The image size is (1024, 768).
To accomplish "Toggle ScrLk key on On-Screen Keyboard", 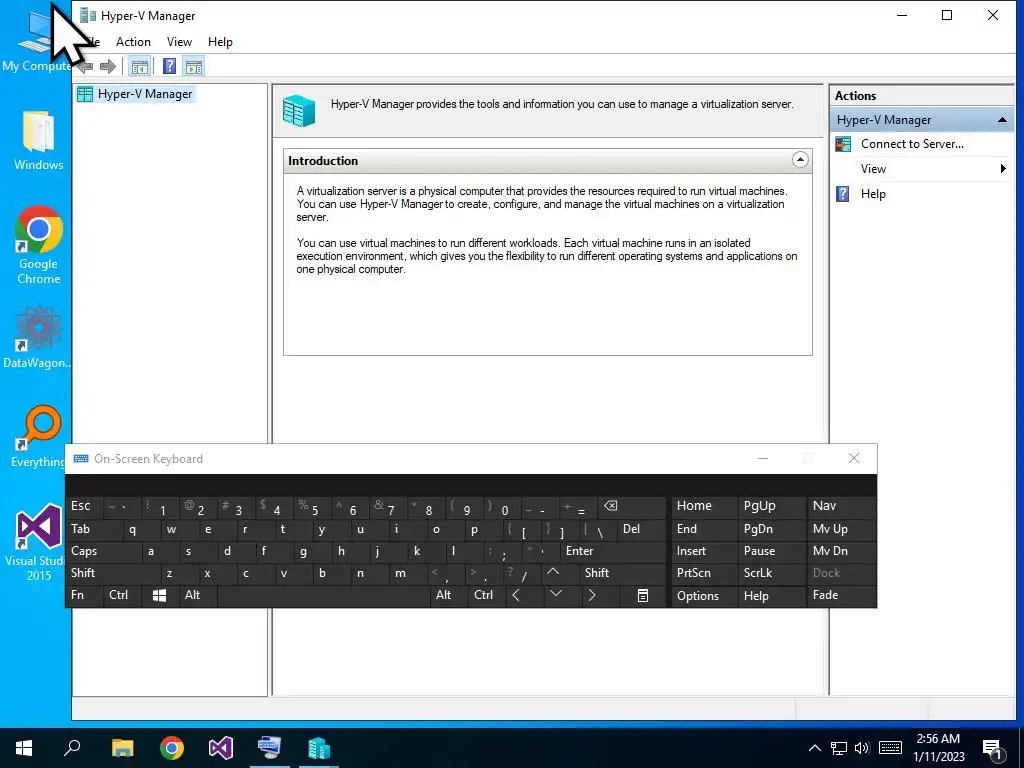I will click(x=771, y=573).
